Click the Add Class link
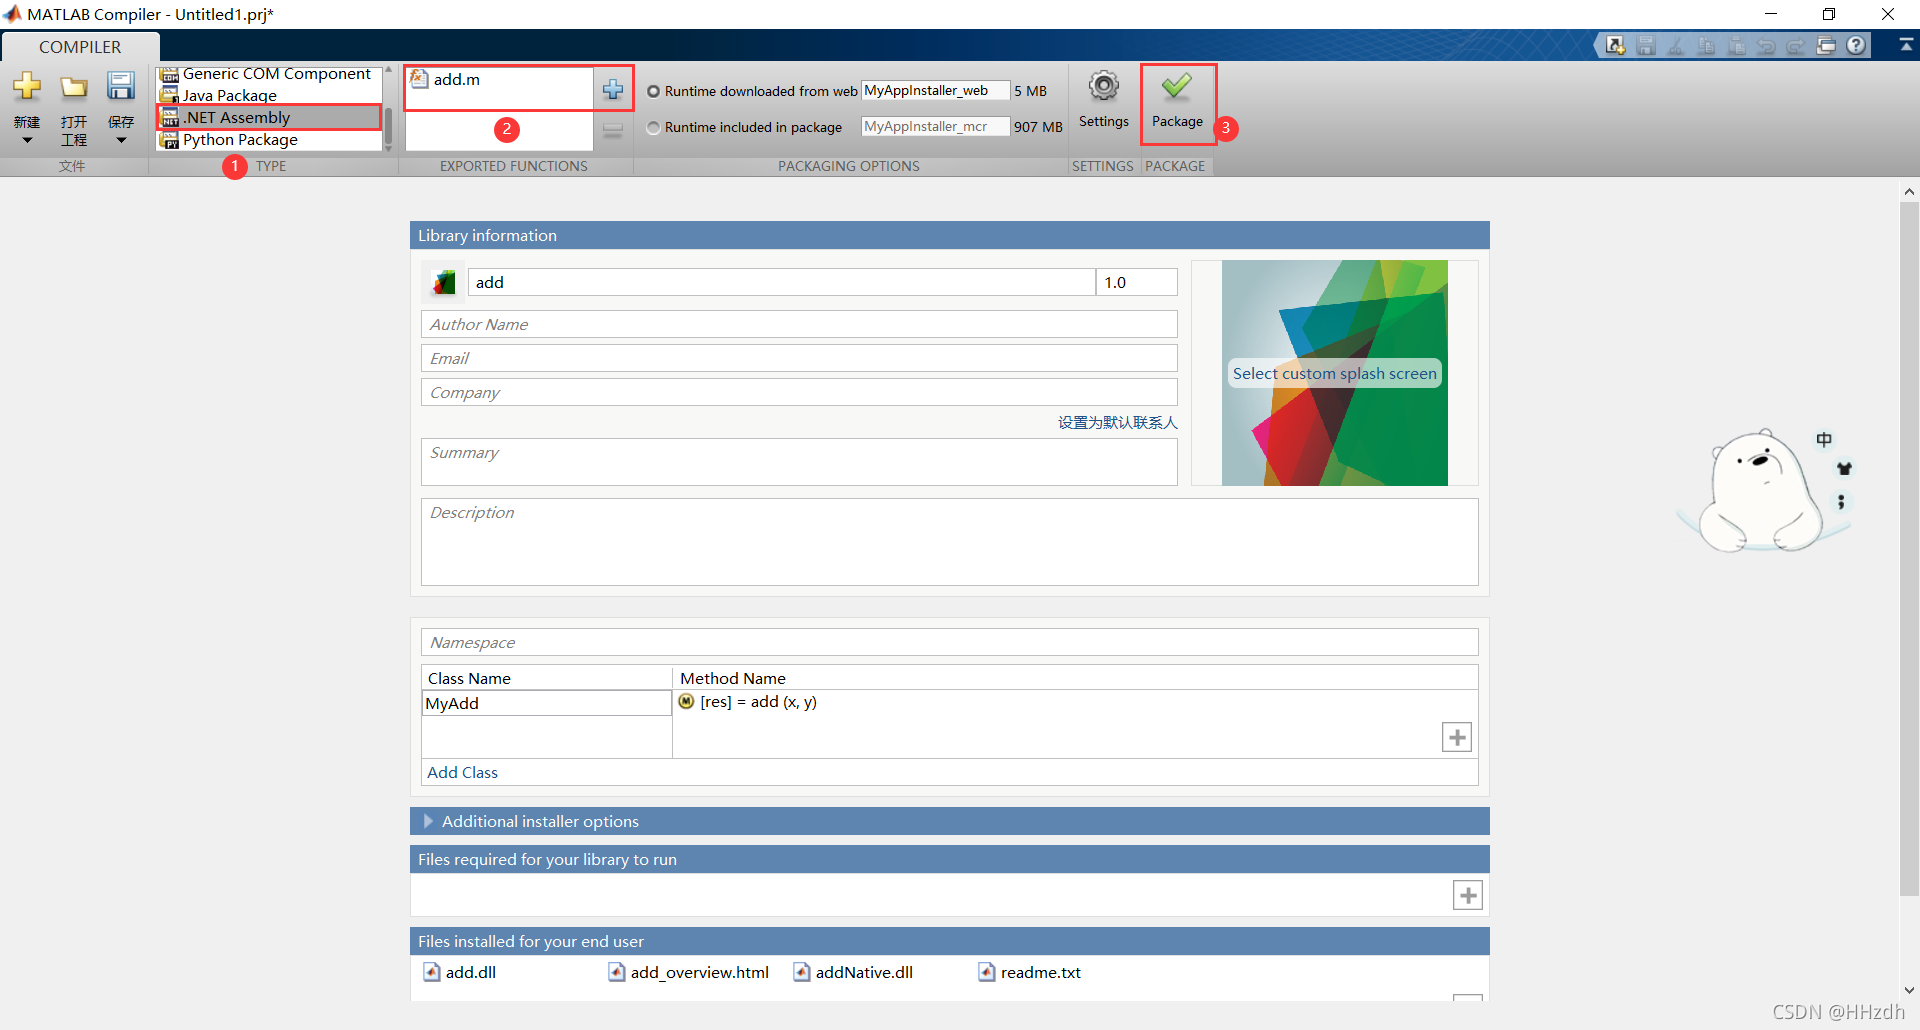This screenshot has height=1030, width=1920. point(462,772)
